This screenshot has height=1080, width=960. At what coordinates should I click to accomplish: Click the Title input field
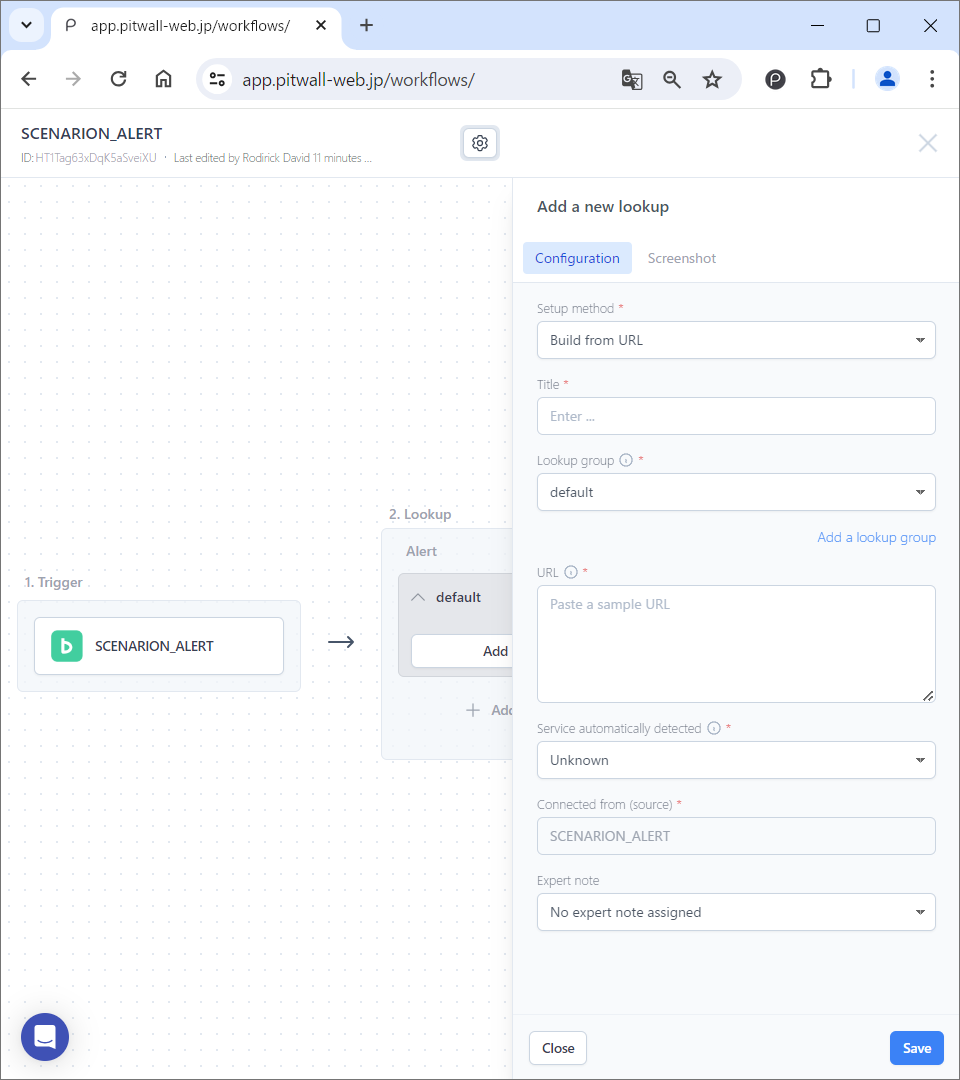coord(736,416)
